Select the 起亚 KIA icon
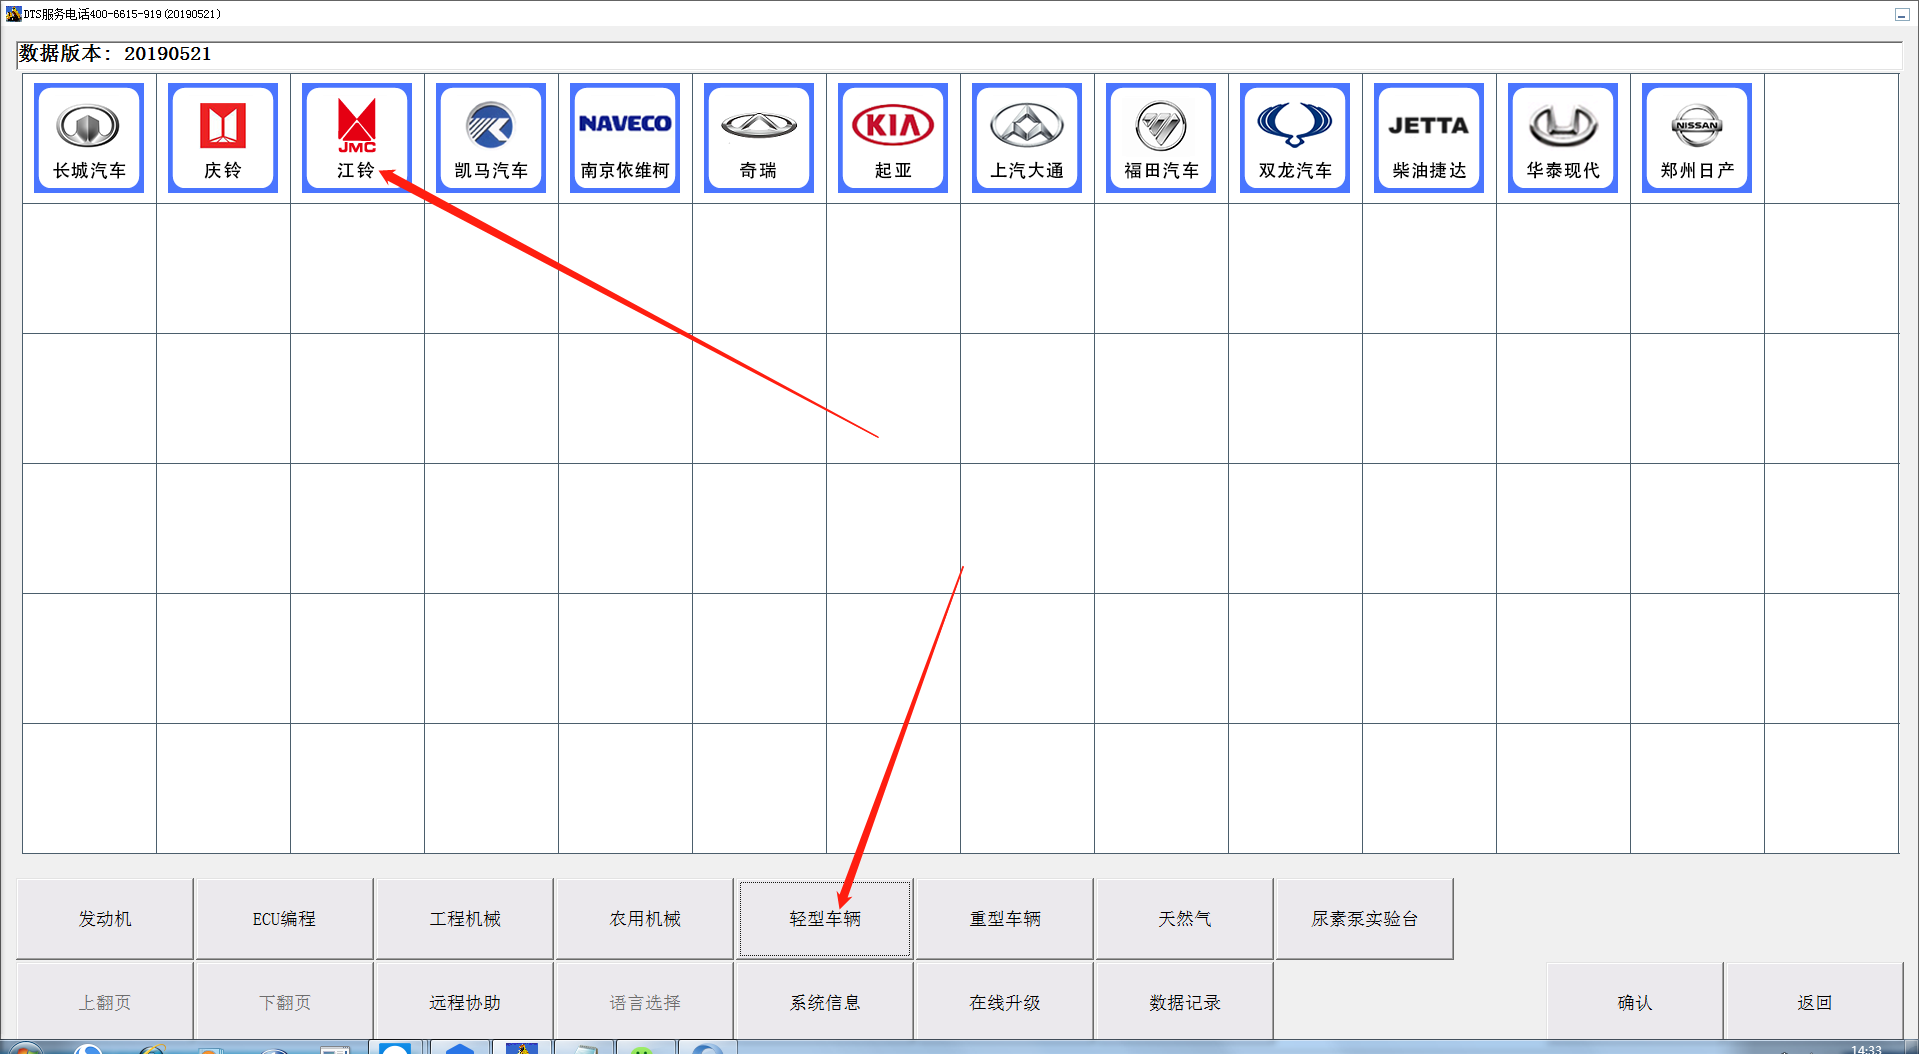 pos(893,138)
